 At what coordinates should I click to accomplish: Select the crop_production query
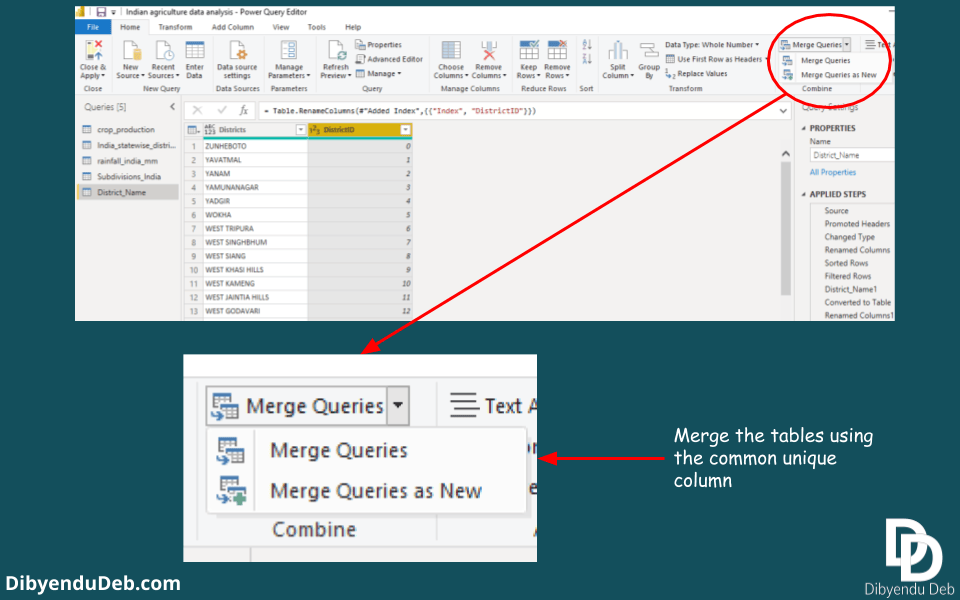(128, 130)
